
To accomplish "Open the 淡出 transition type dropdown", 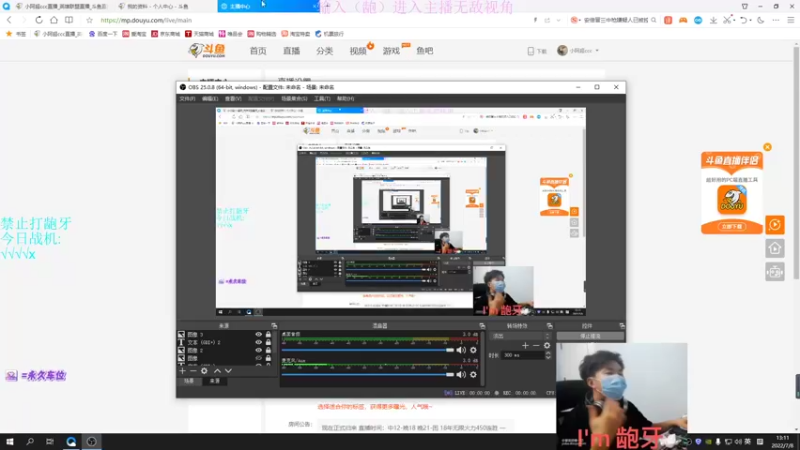I will coord(521,336).
